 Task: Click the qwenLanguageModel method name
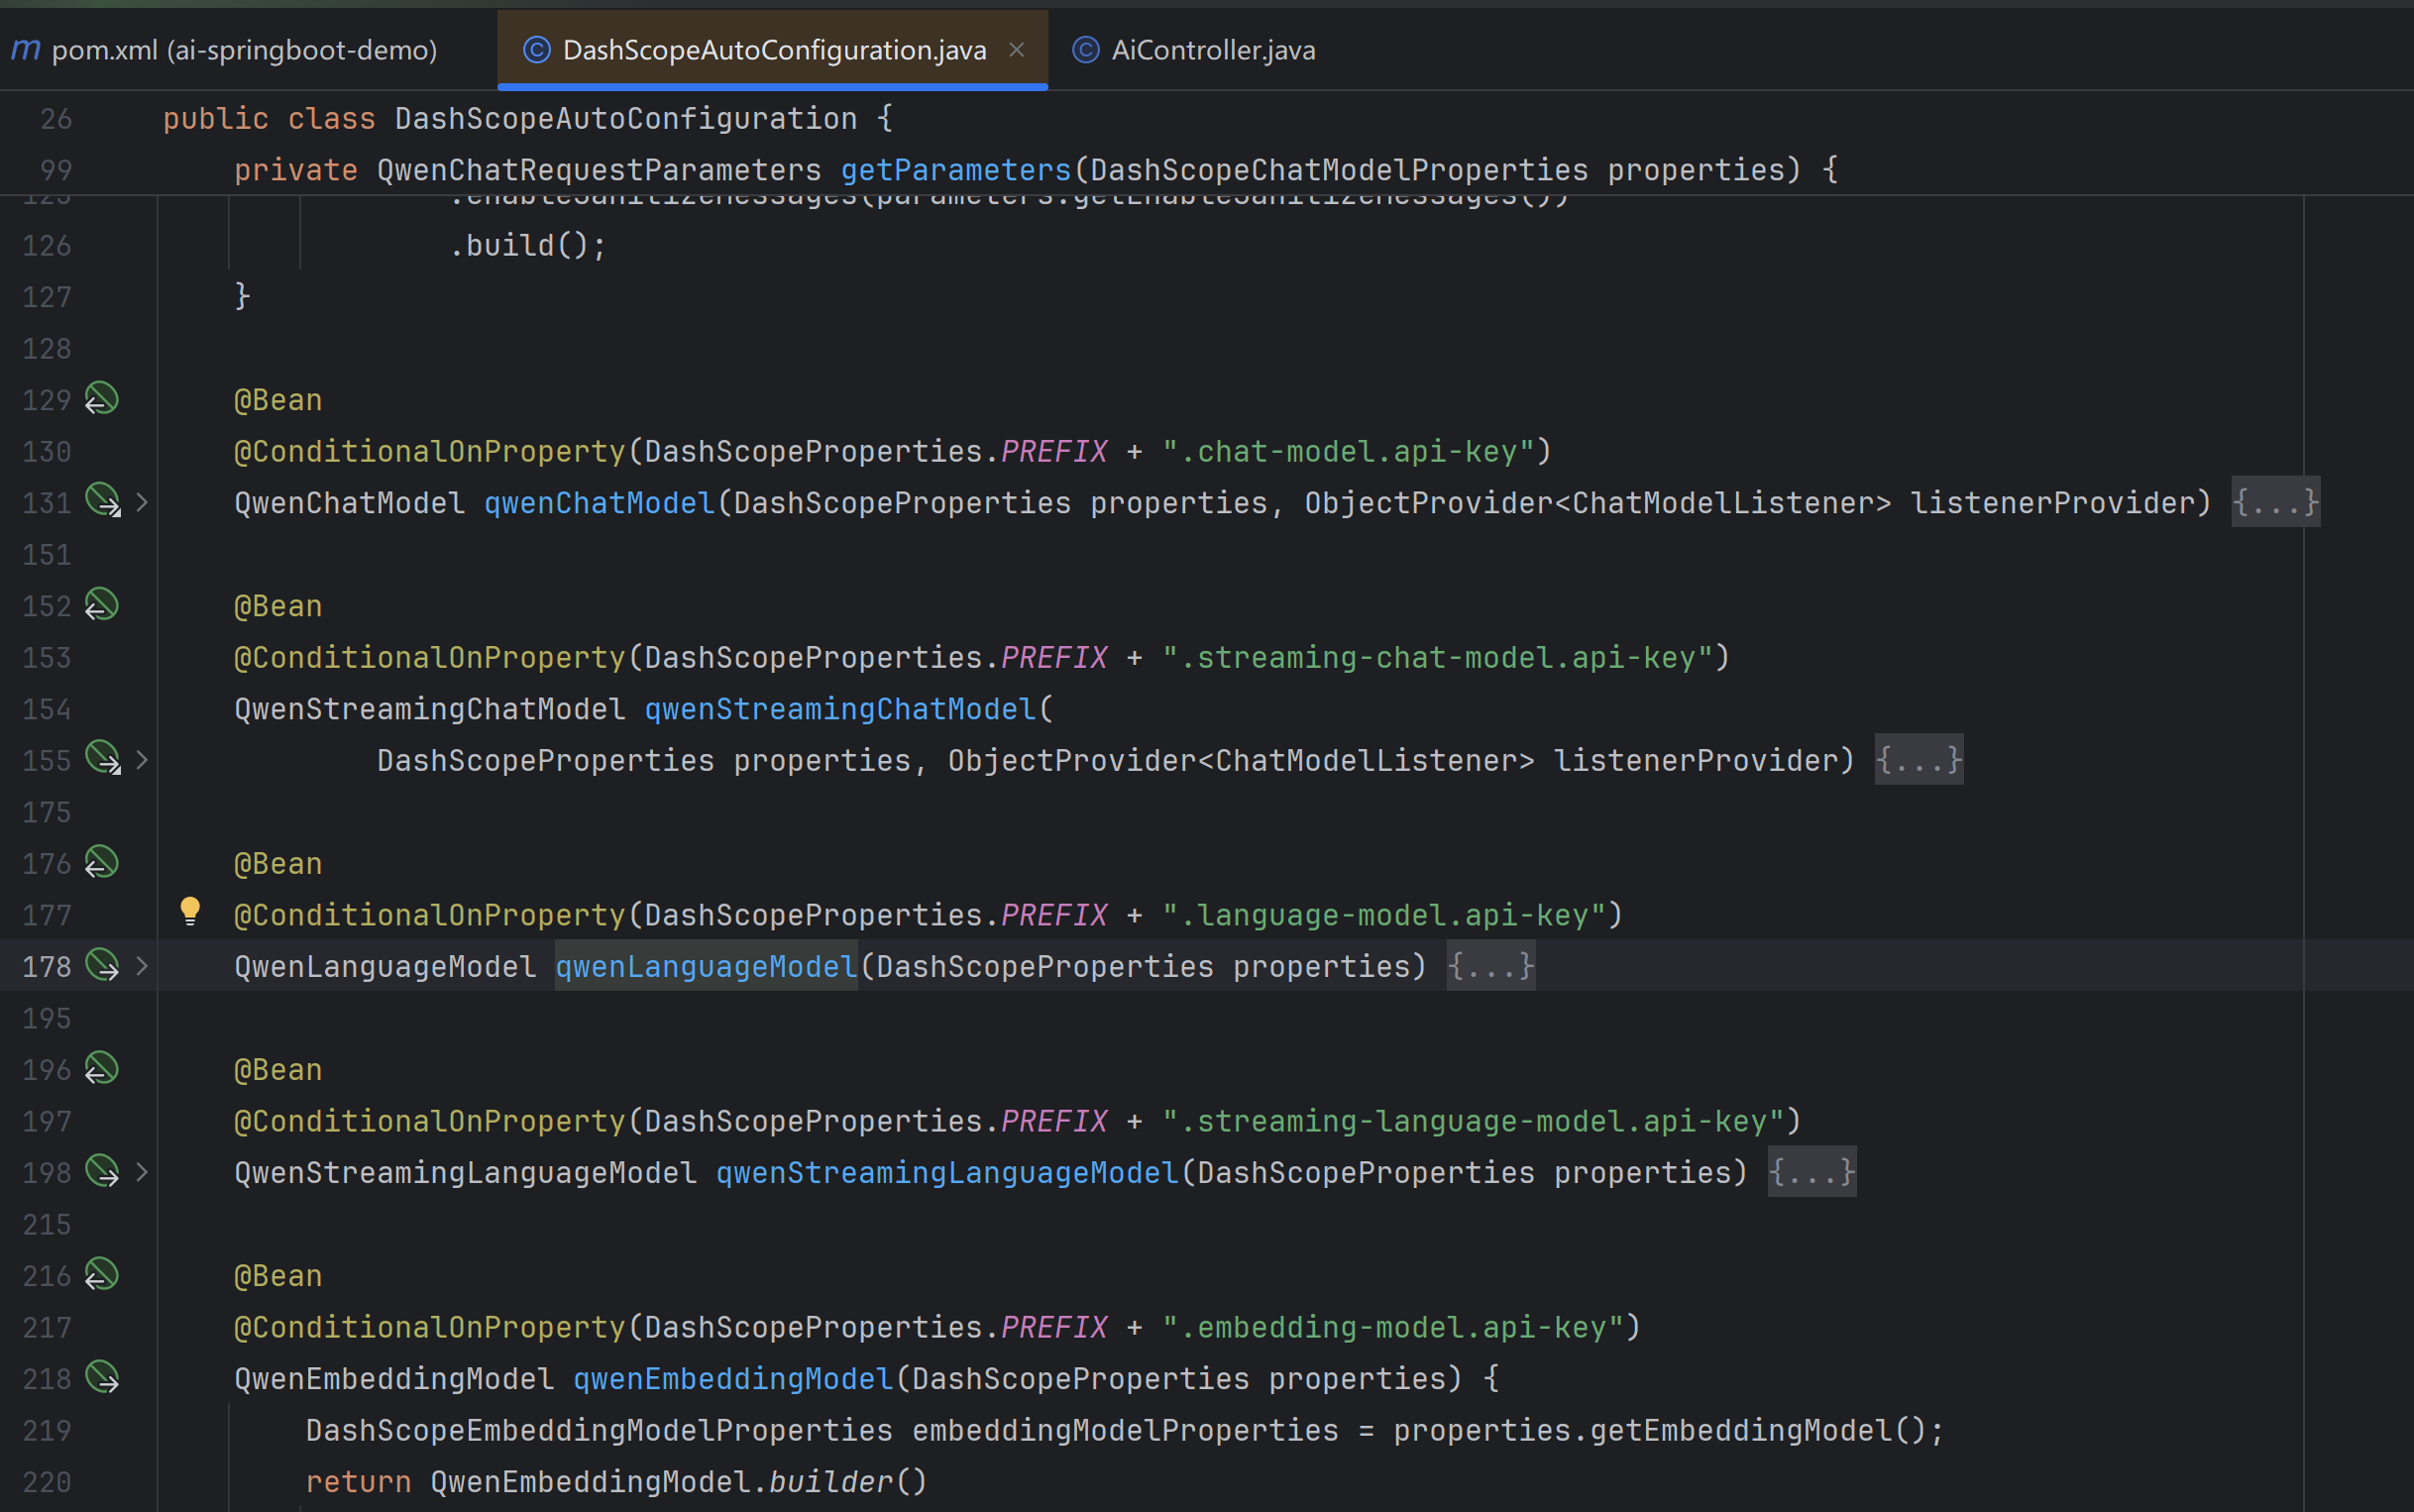coord(706,966)
